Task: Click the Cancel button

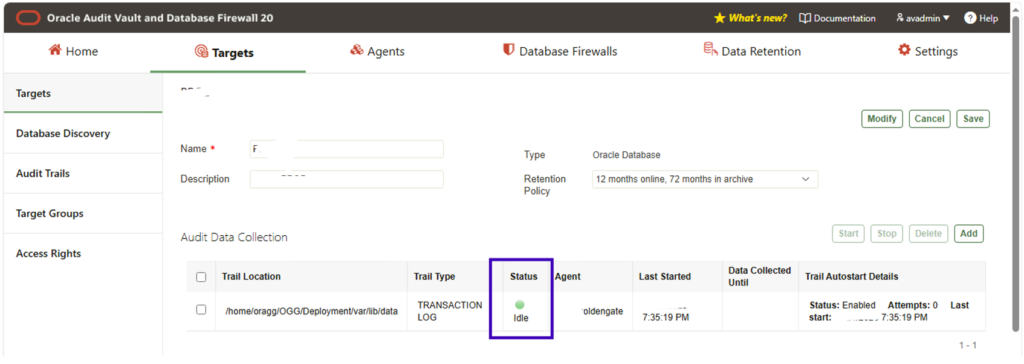Action: pyautogui.click(x=929, y=119)
